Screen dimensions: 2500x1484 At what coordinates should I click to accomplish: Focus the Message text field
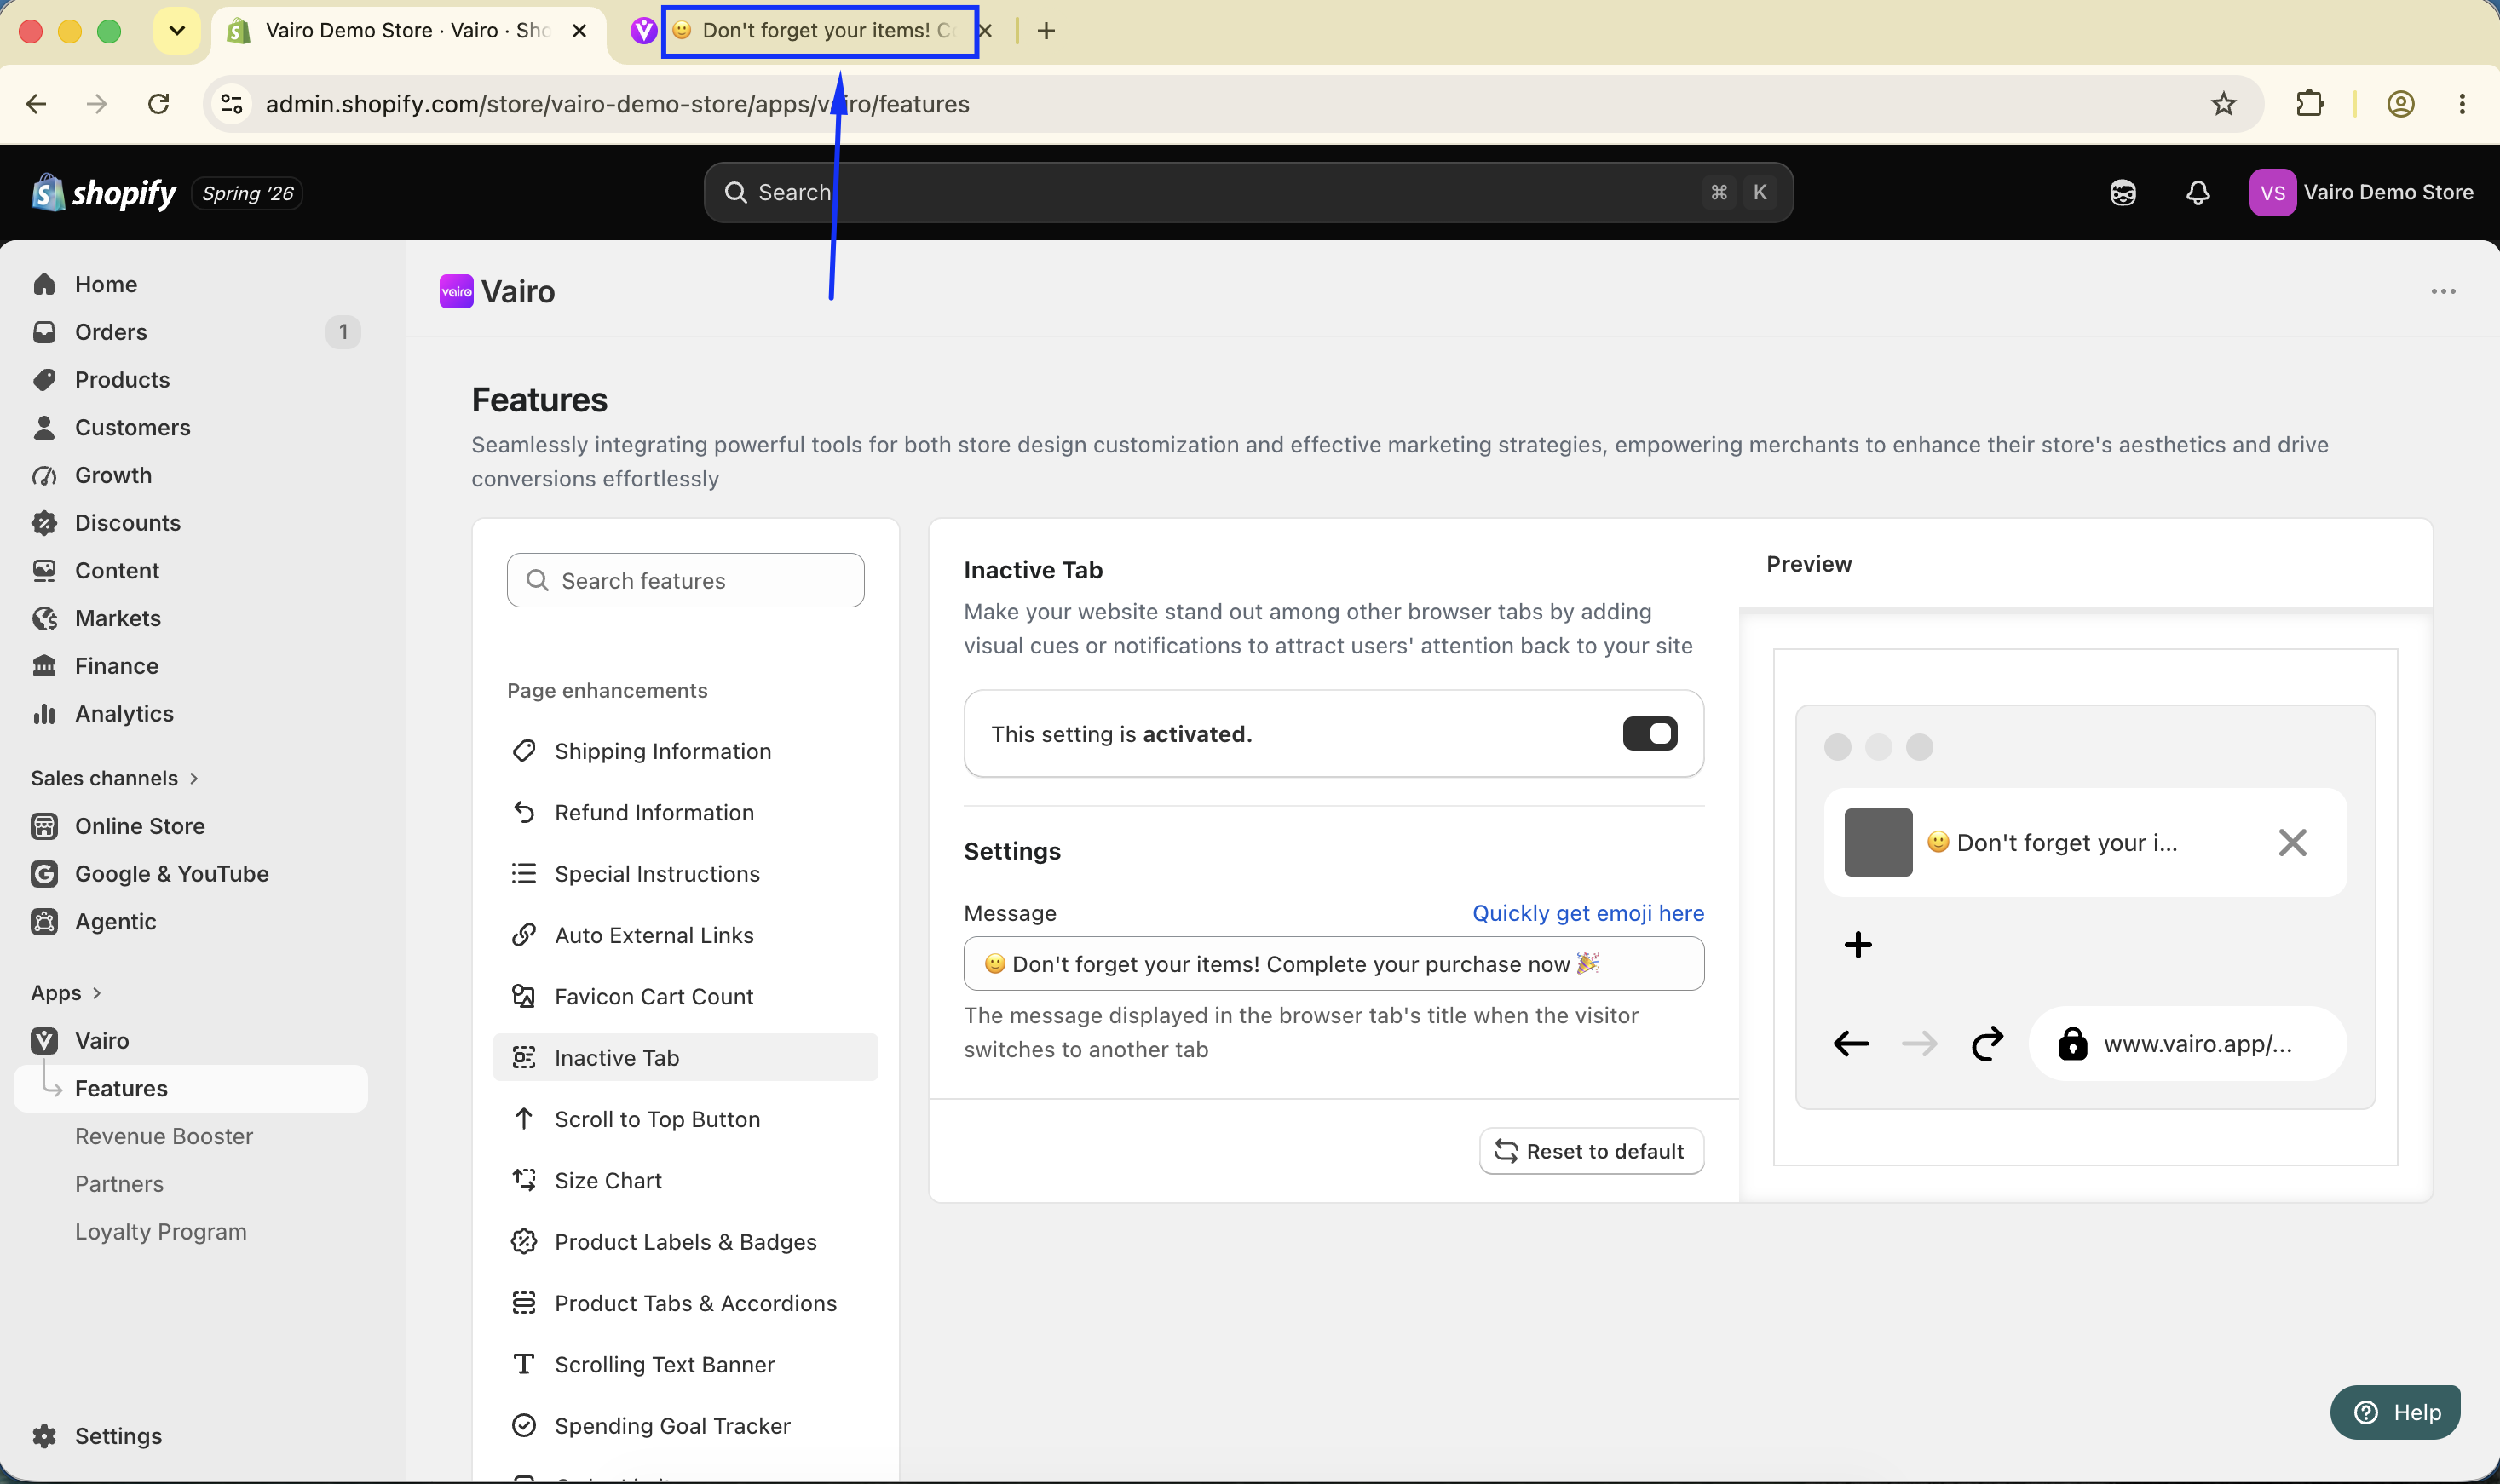click(x=1333, y=964)
